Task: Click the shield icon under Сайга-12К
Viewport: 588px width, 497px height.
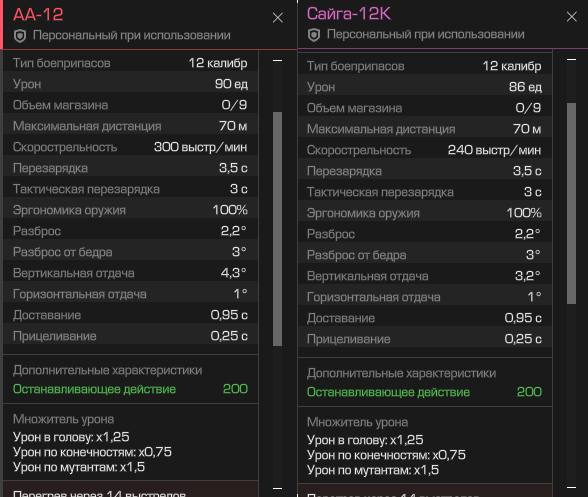Action: point(314,35)
